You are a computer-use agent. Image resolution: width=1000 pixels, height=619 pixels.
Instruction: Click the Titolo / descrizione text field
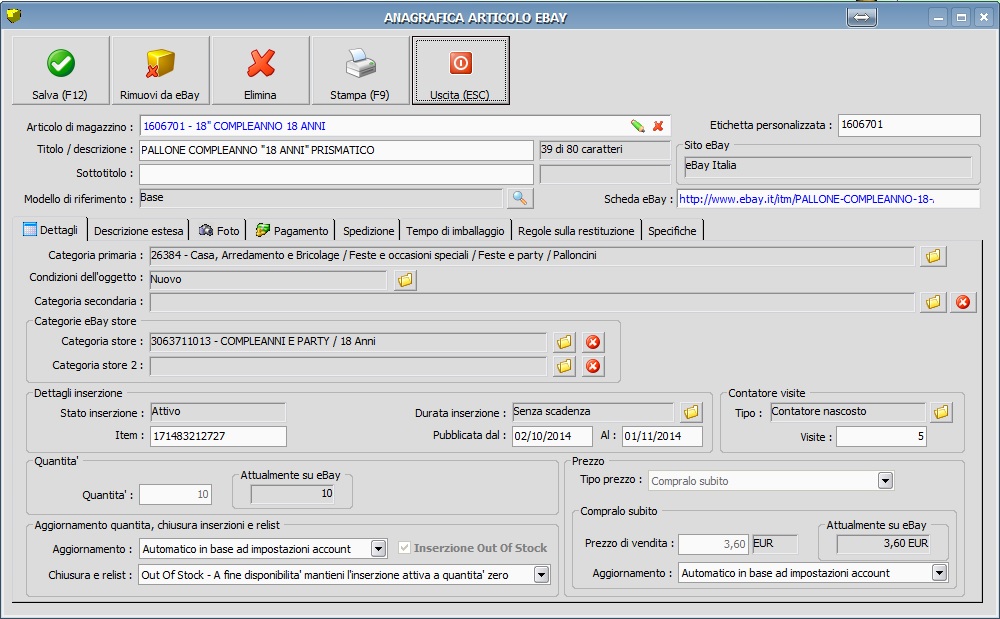(x=335, y=150)
